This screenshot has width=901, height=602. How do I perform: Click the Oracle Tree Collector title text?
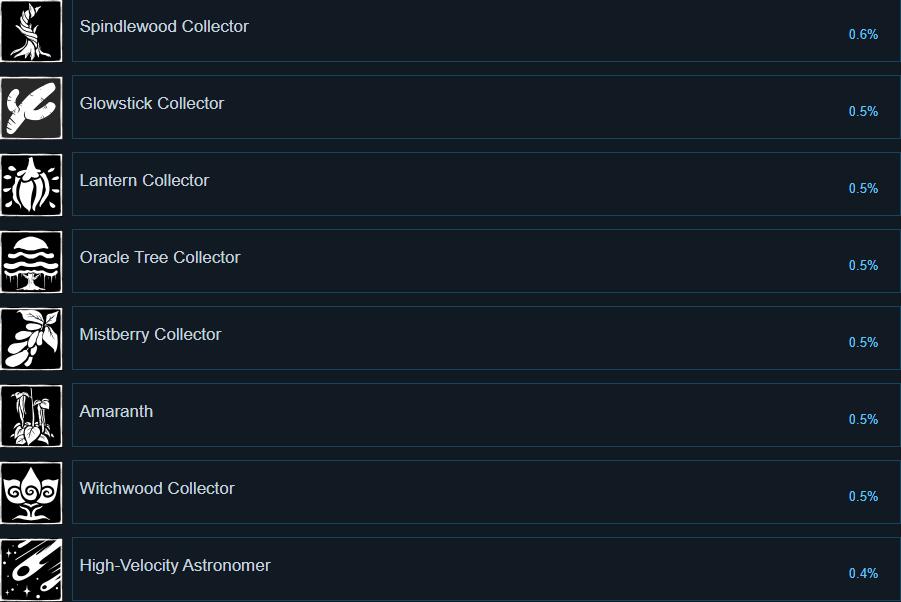click(160, 257)
